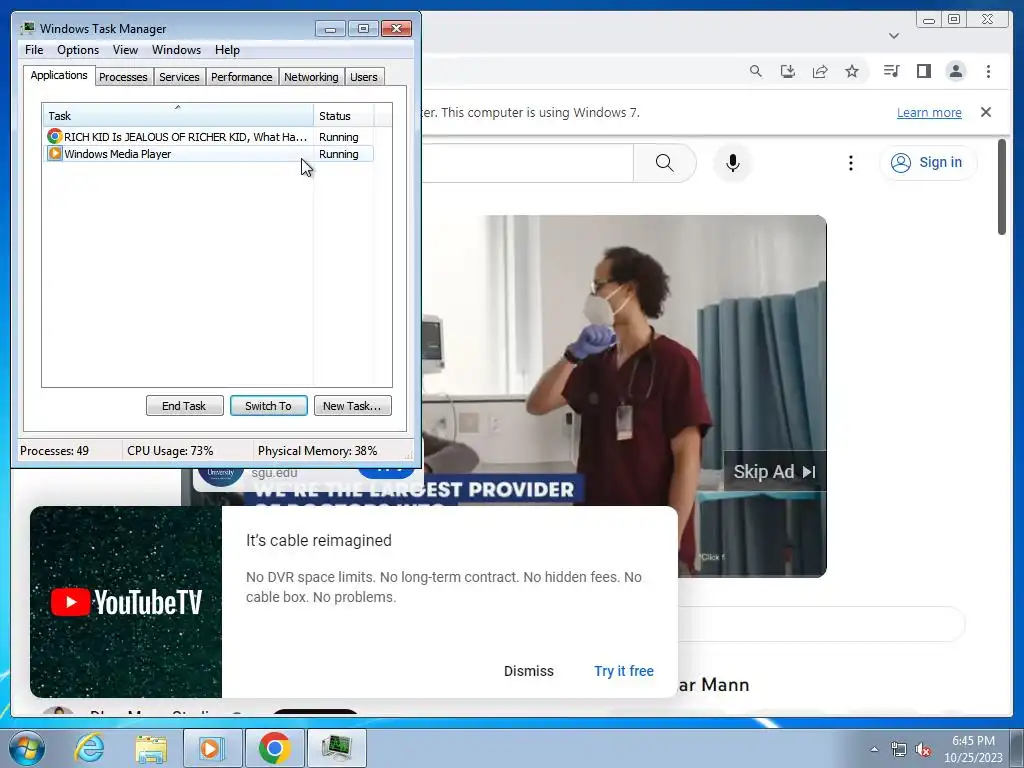Click the Chrome page vertical scrollbar thumb
The width and height of the screenshot is (1024, 768).
pos(1002,187)
